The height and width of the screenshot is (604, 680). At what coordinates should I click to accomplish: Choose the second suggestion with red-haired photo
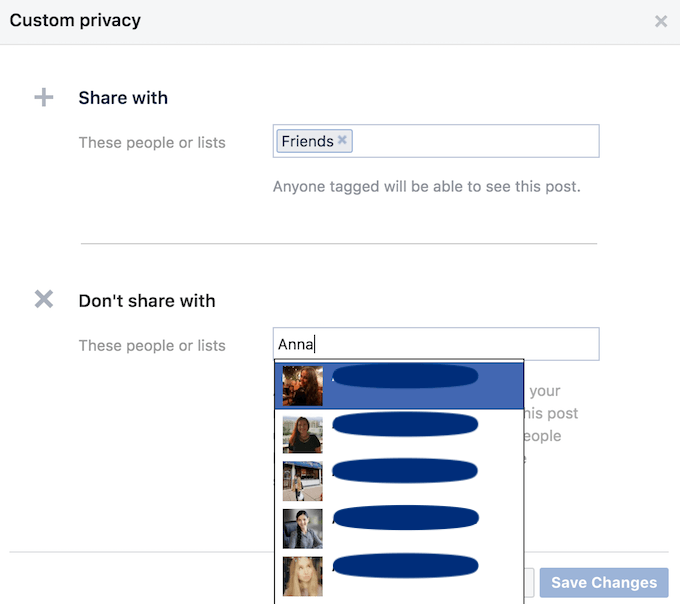(x=399, y=434)
